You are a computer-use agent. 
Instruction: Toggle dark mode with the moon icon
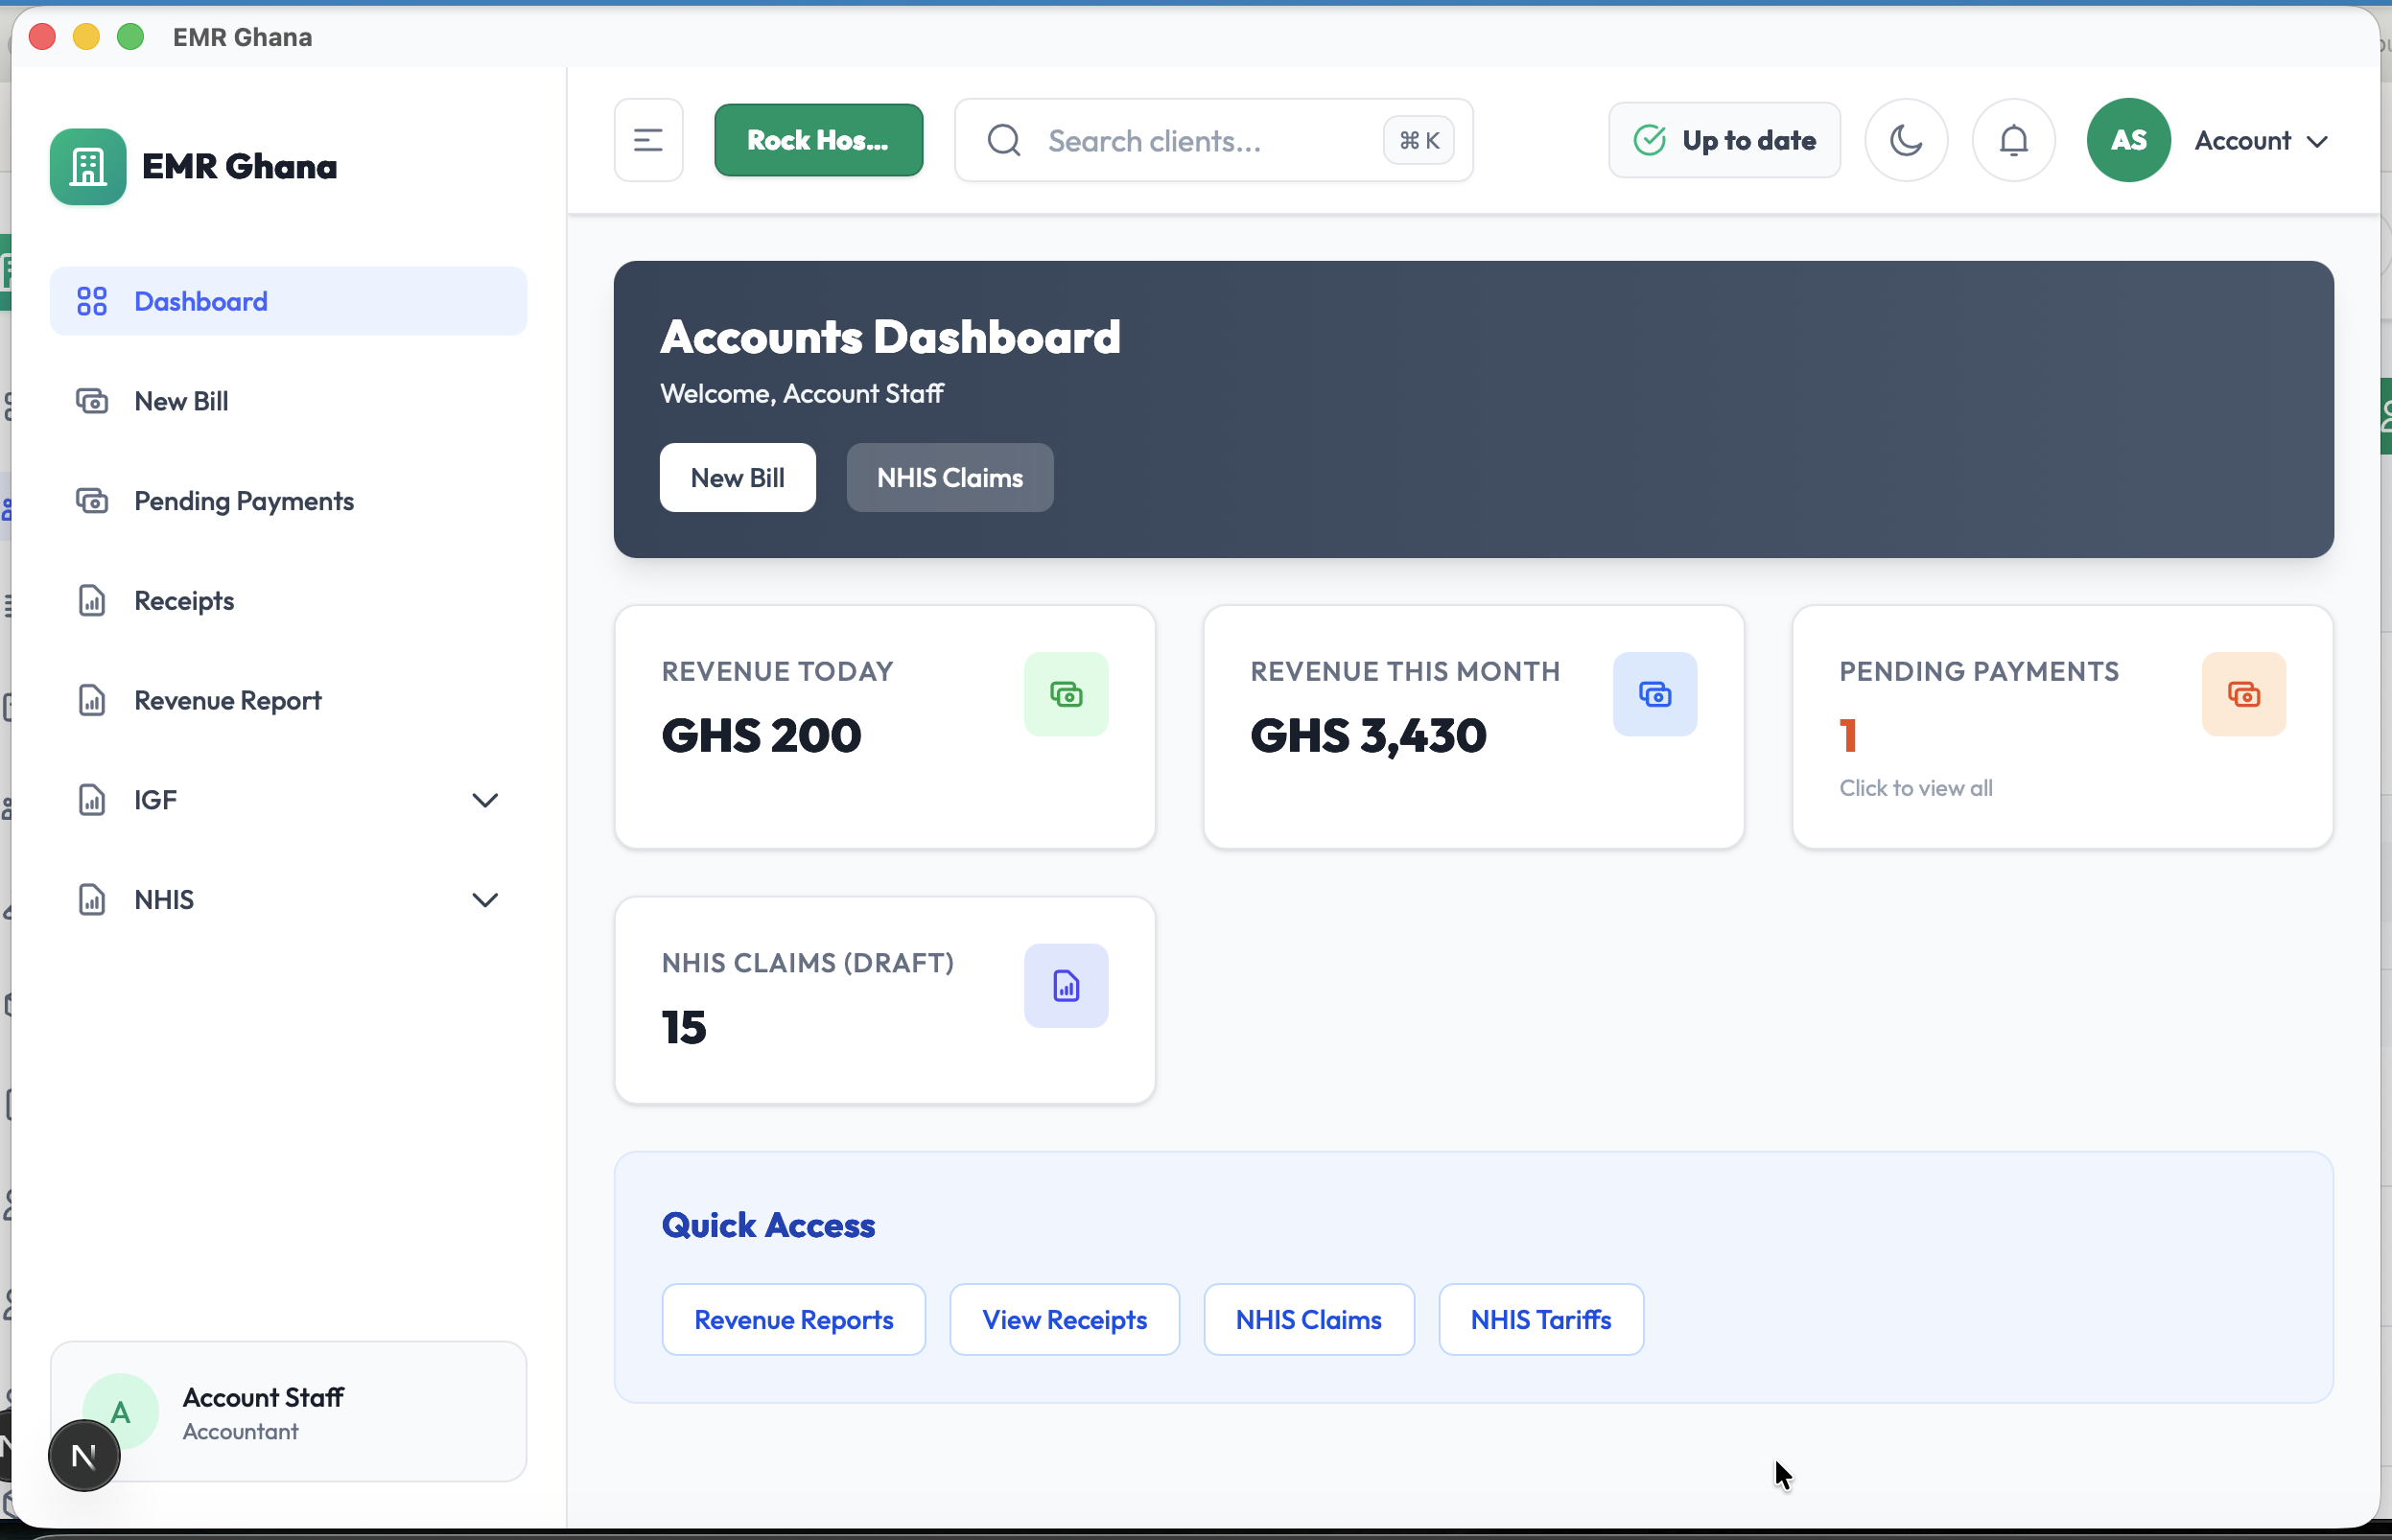click(x=1906, y=140)
